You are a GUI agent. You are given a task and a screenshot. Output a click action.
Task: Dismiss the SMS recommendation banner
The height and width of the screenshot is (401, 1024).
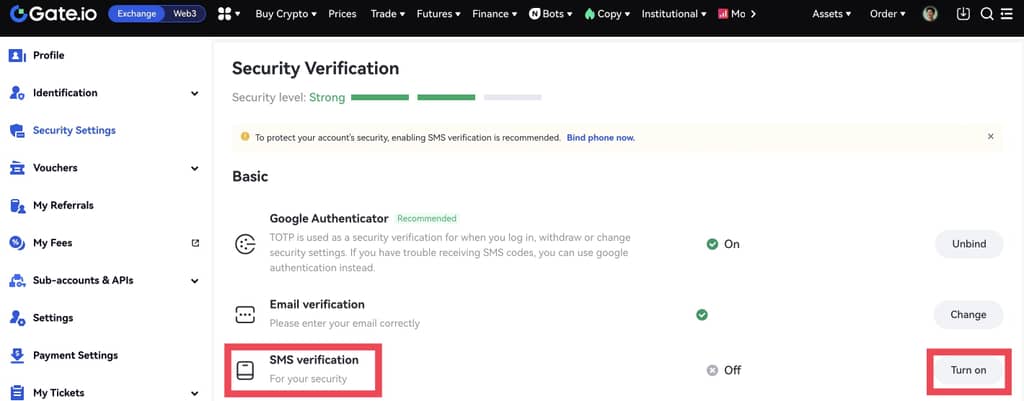[x=991, y=136]
